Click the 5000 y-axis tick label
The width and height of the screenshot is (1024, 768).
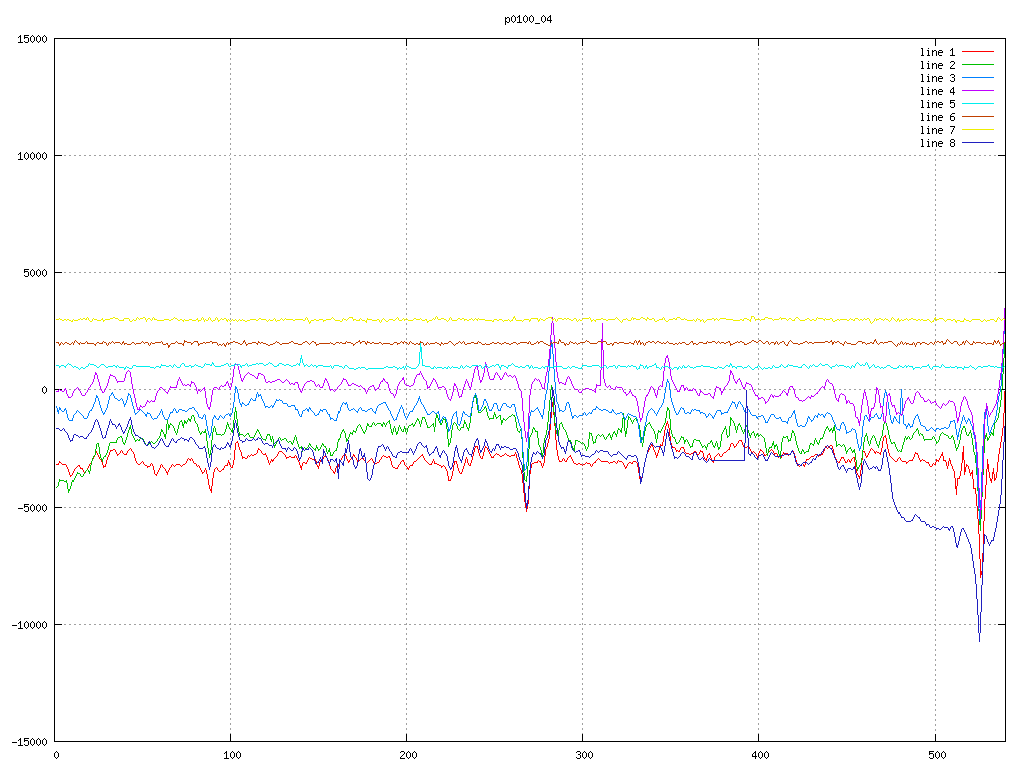(x=35, y=273)
